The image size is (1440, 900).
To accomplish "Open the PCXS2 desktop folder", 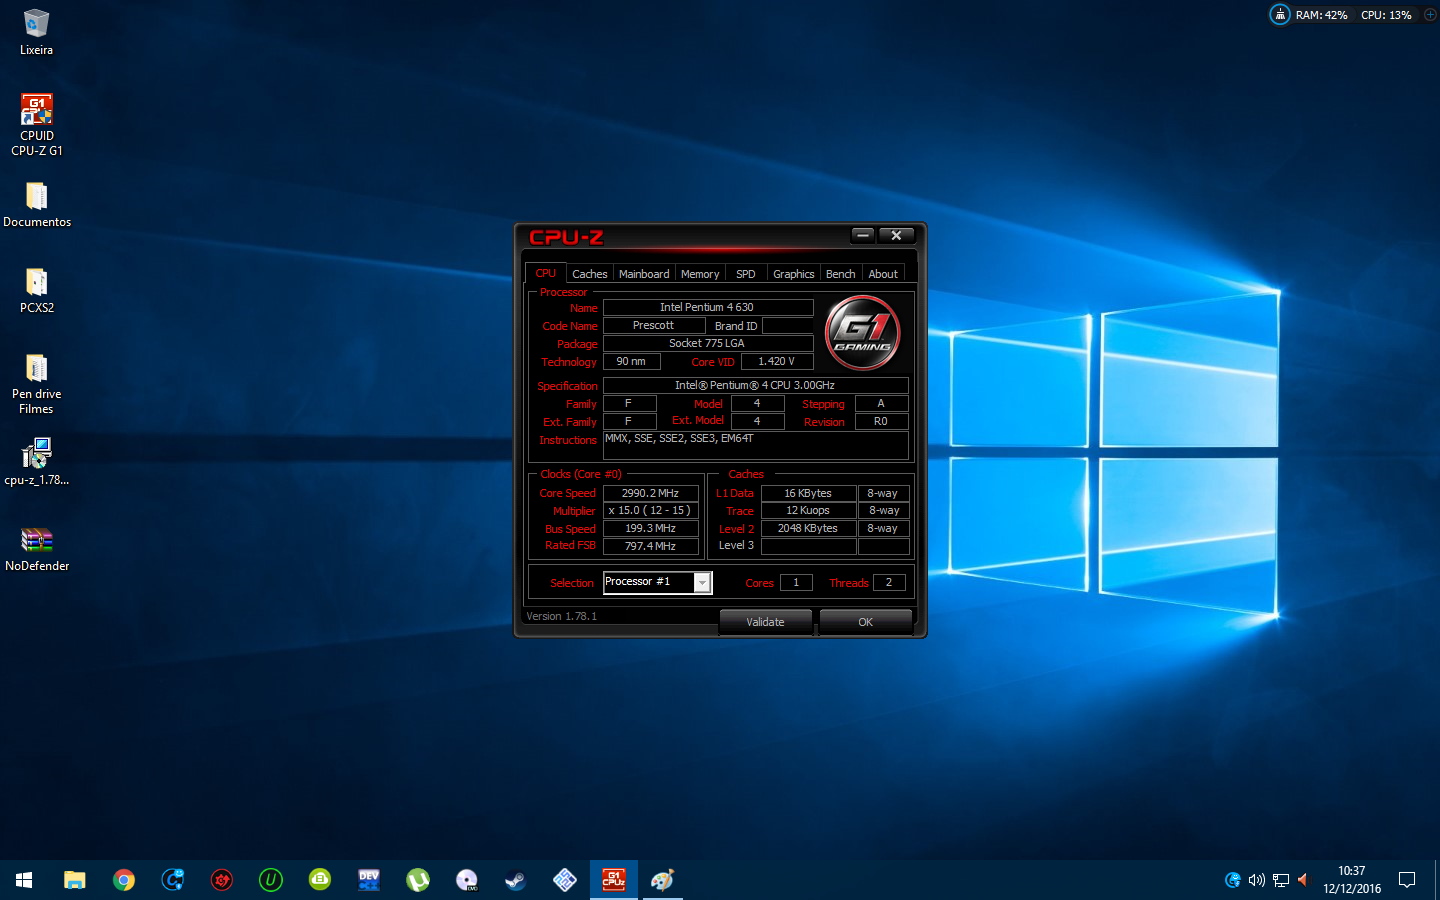I will [x=37, y=291].
